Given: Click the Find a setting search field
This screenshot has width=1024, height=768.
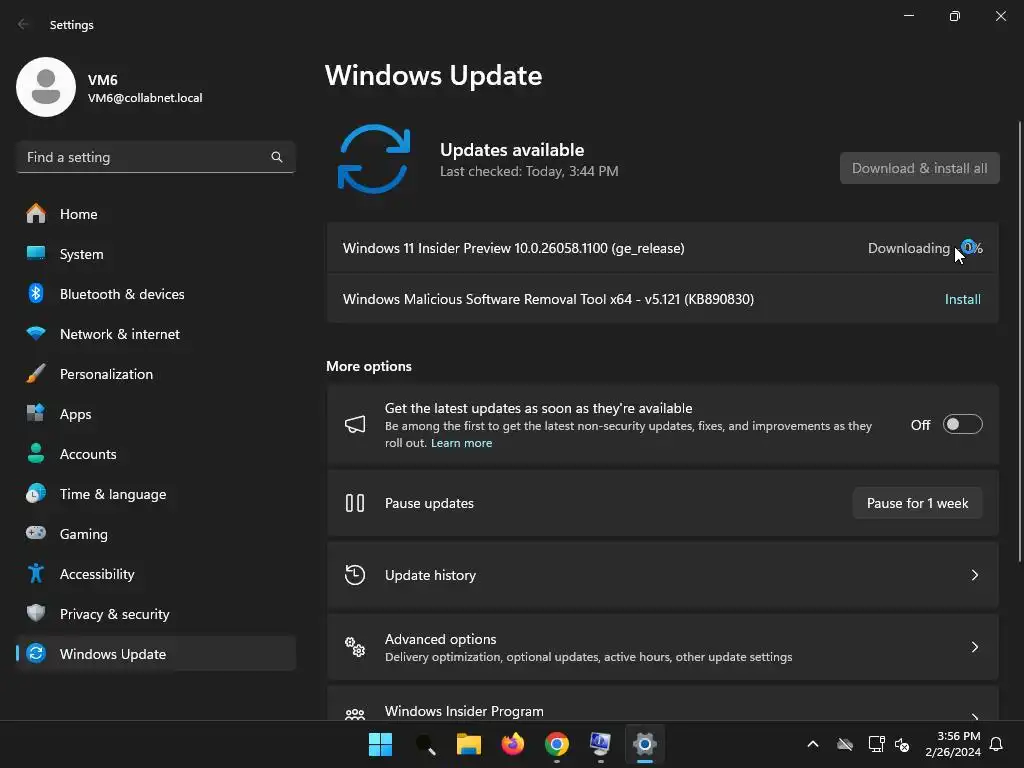Looking at the screenshot, I should 155,157.
